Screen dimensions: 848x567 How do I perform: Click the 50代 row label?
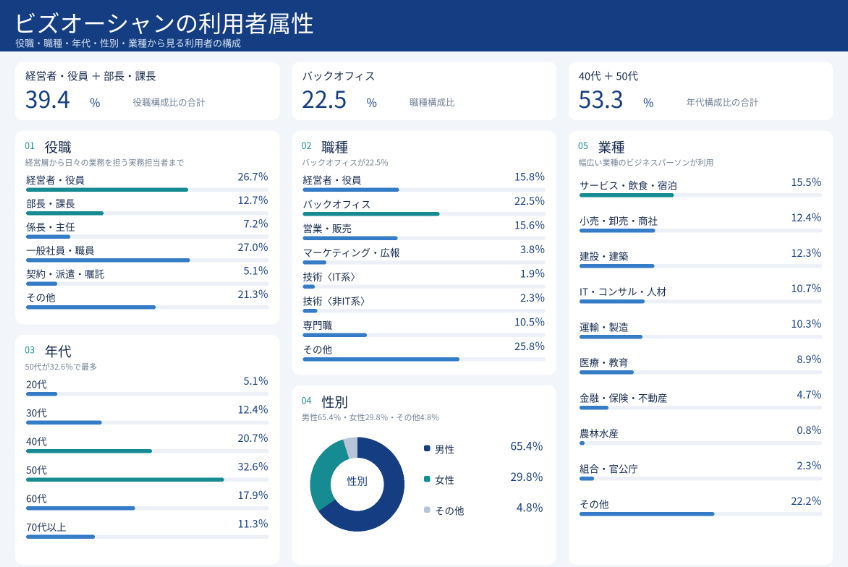36,470
